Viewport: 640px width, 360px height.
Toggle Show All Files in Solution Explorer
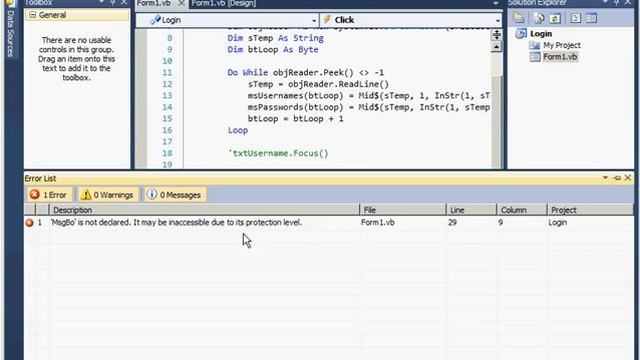tap(539, 18)
